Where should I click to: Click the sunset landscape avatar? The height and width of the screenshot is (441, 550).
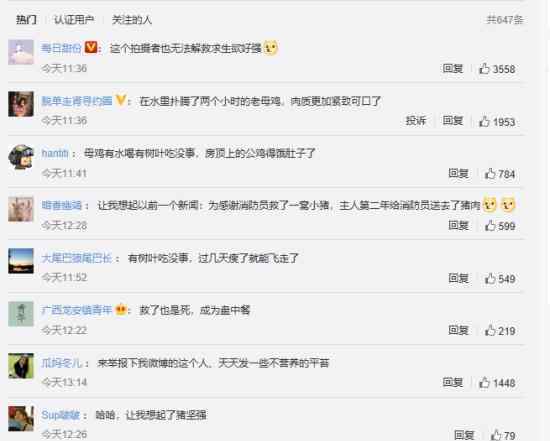coord(21,261)
